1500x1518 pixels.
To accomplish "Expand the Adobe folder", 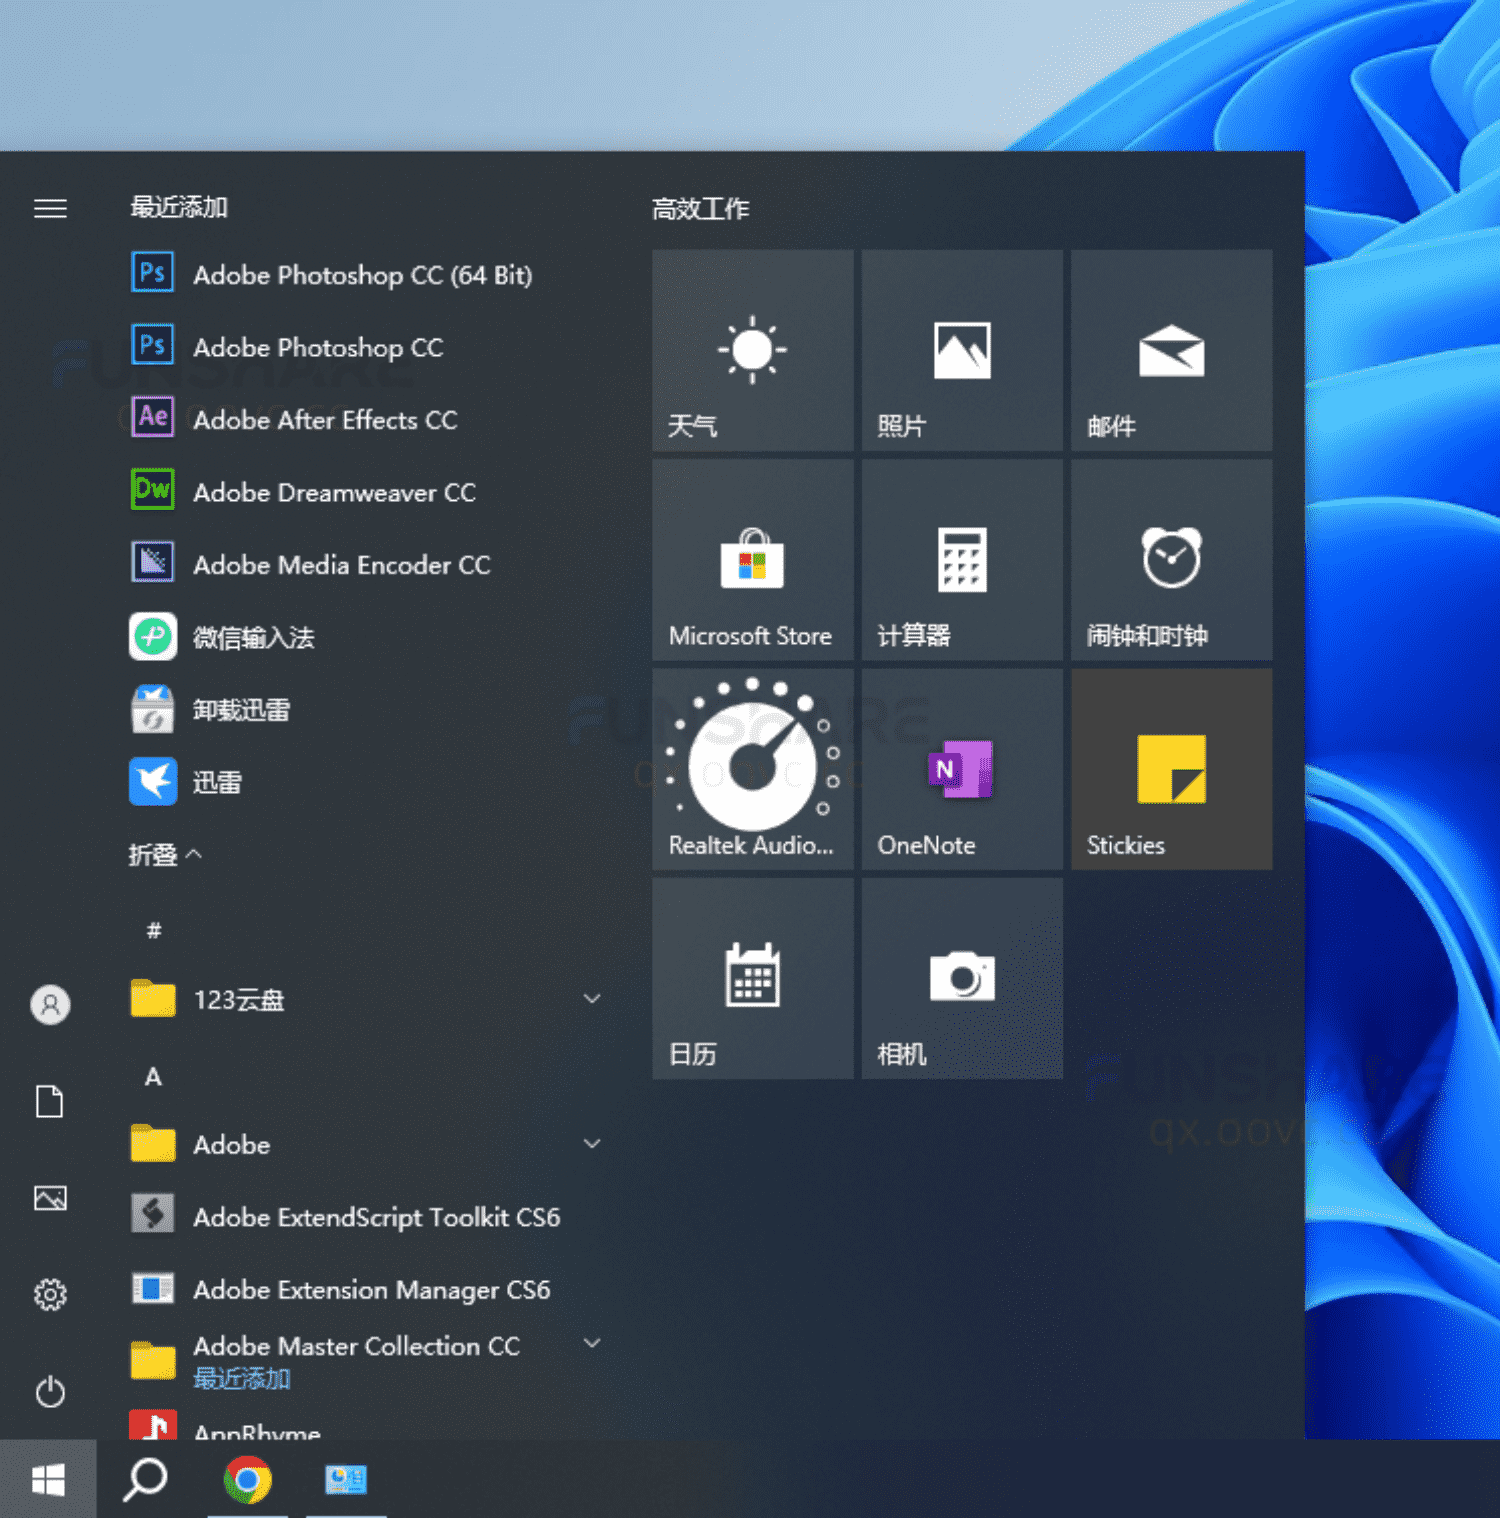I will click(x=365, y=1144).
